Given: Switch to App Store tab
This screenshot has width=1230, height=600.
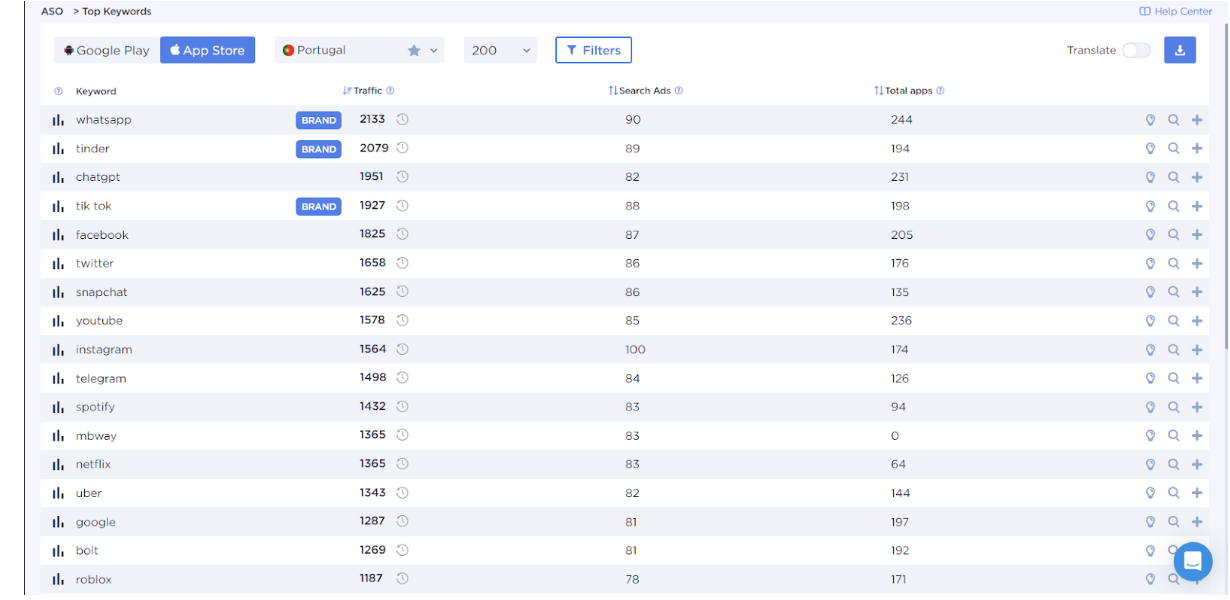Looking at the screenshot, I should point(208,50).
